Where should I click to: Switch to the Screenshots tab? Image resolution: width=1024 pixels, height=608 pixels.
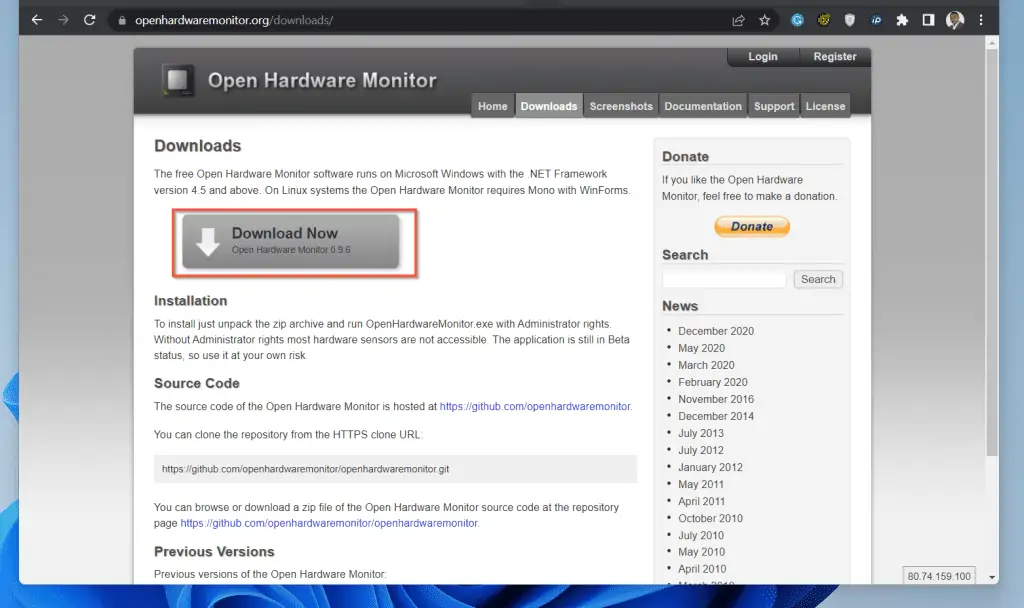click(x=620, y=105)
